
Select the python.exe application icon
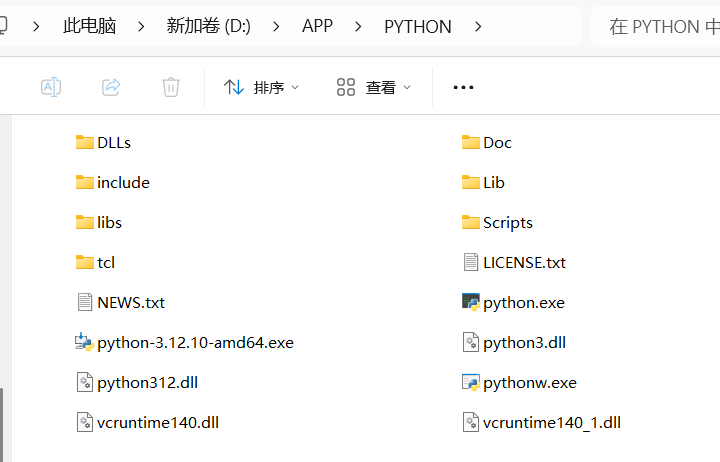point(471,302)
